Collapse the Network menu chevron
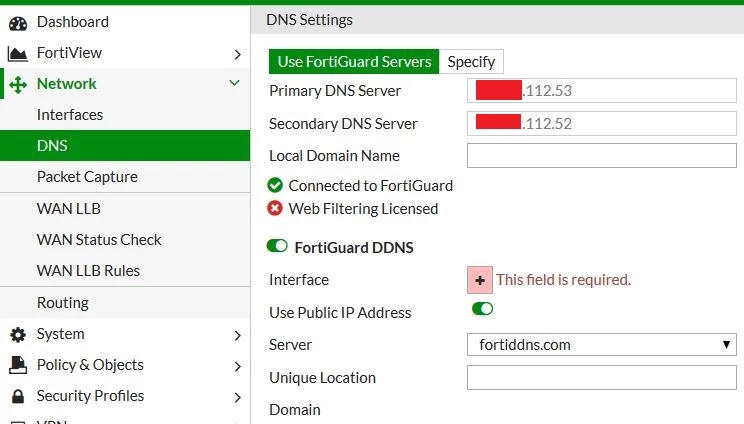The image size is (744, 424). 234,83
